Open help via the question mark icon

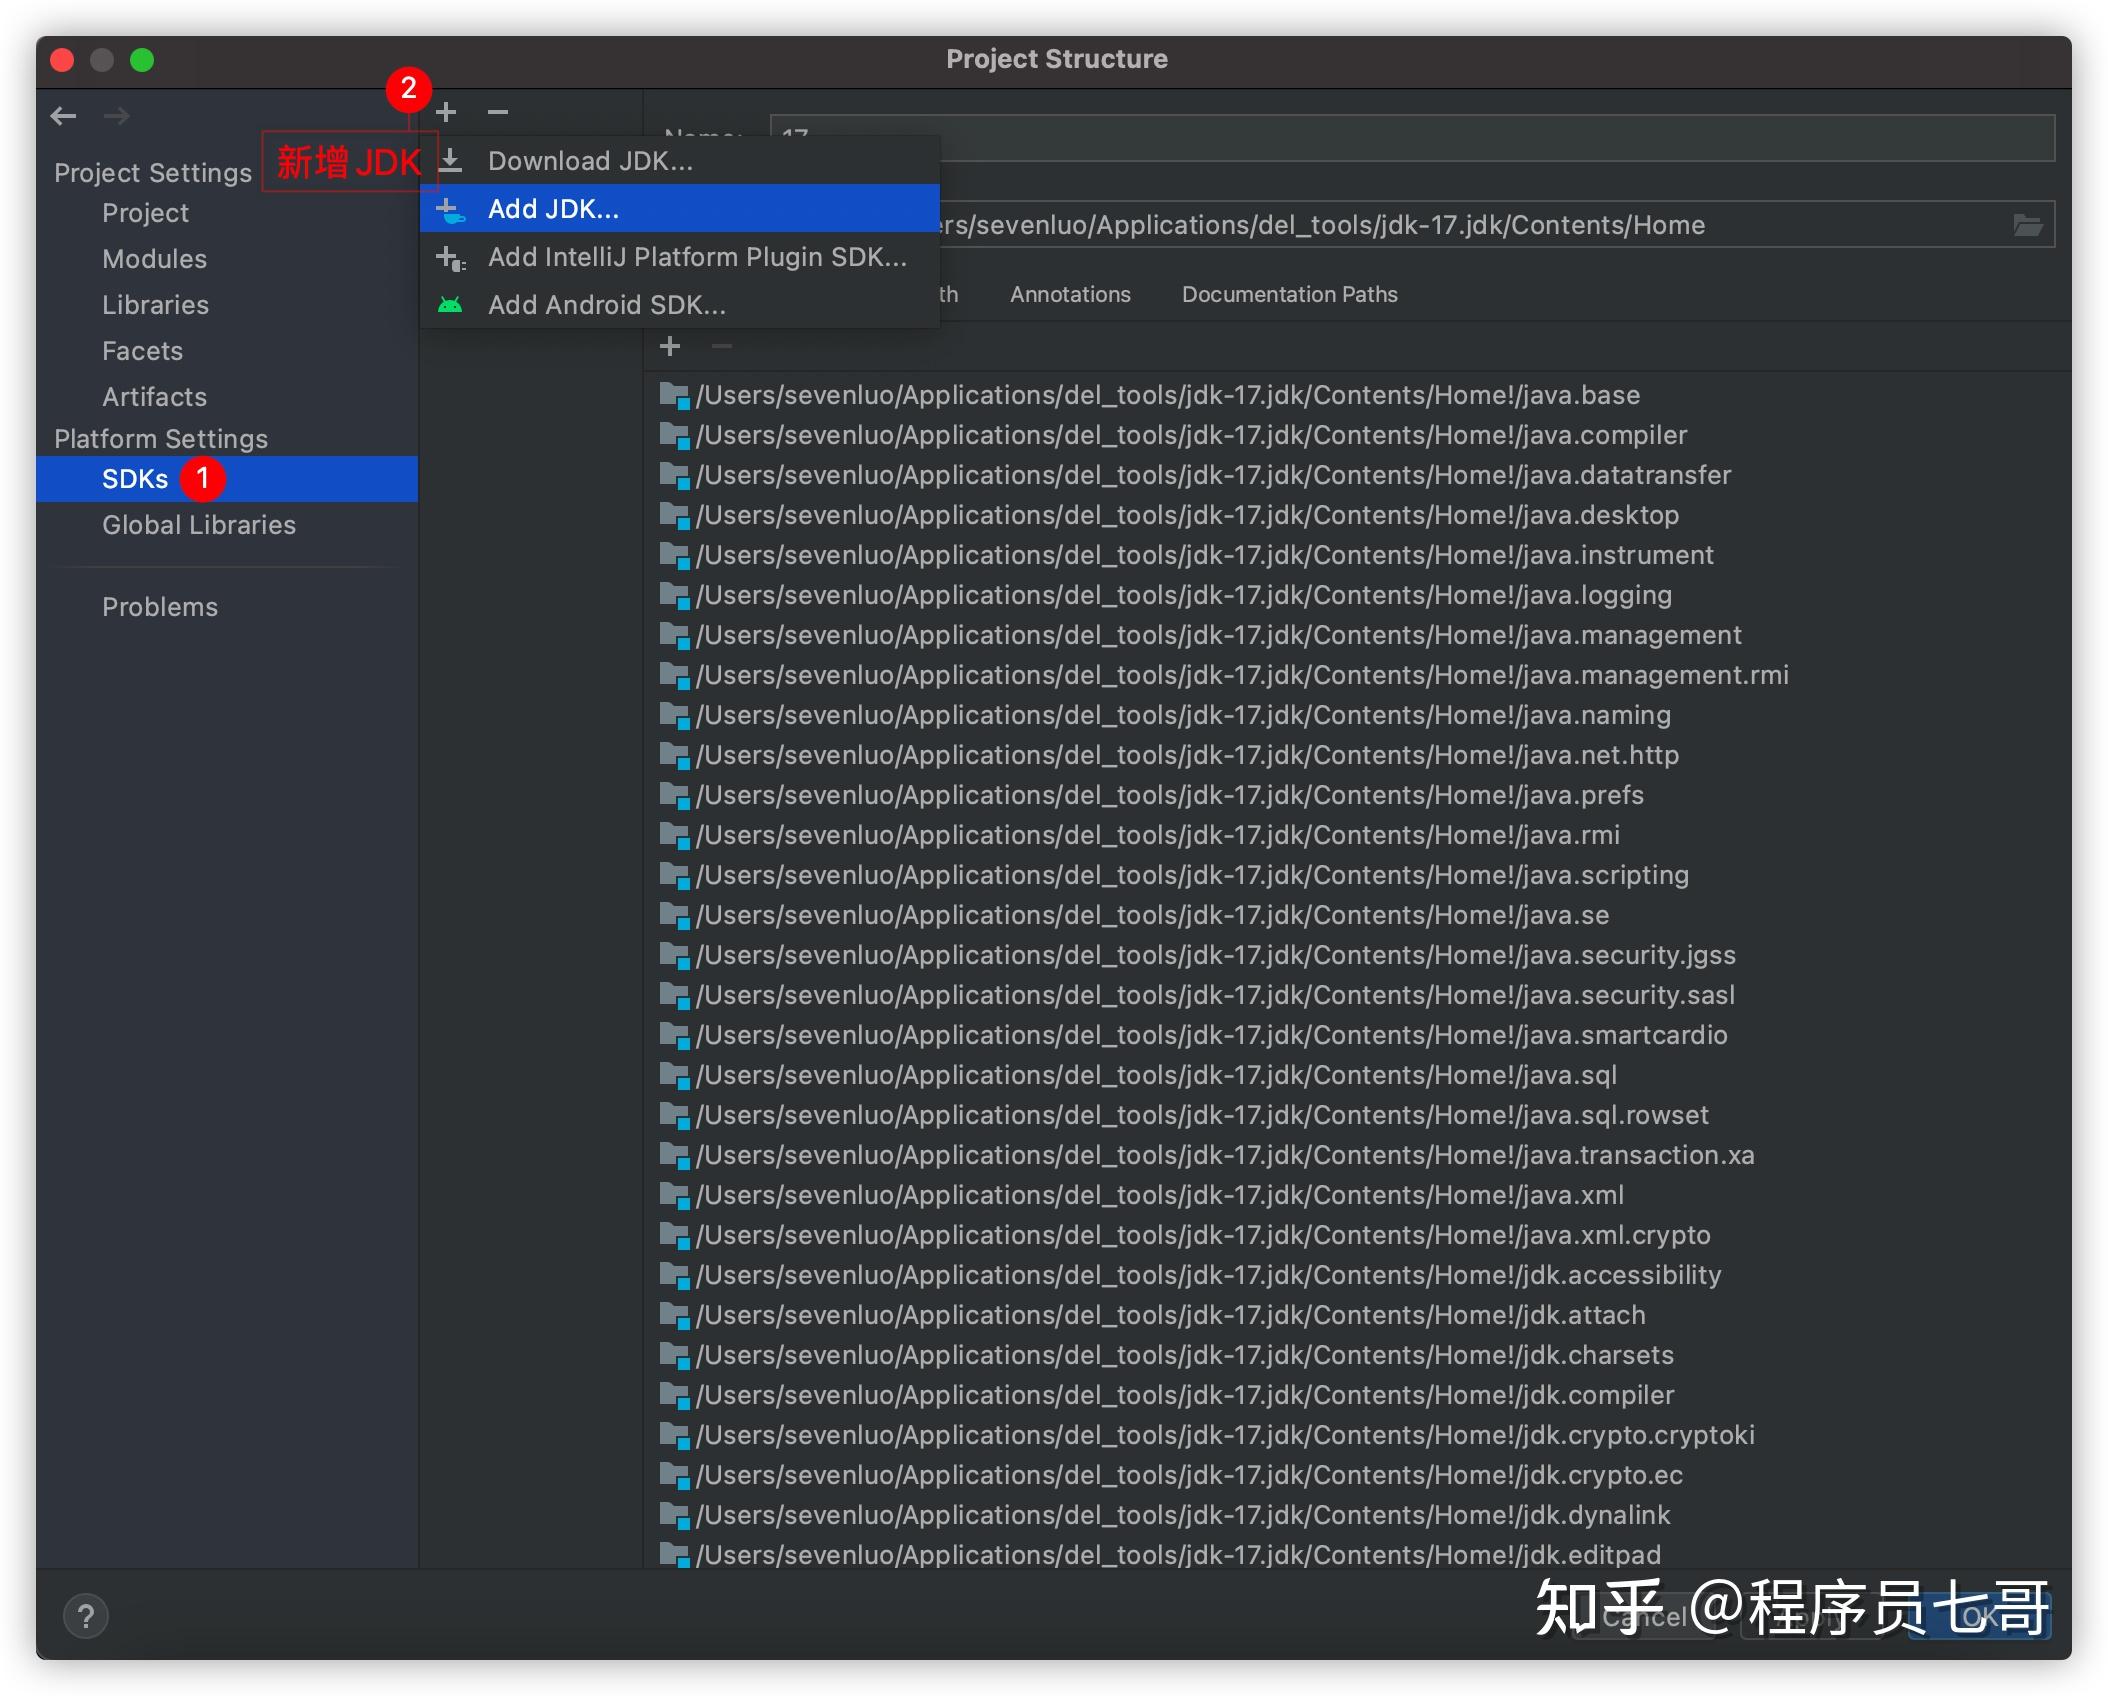(87, 1615)
